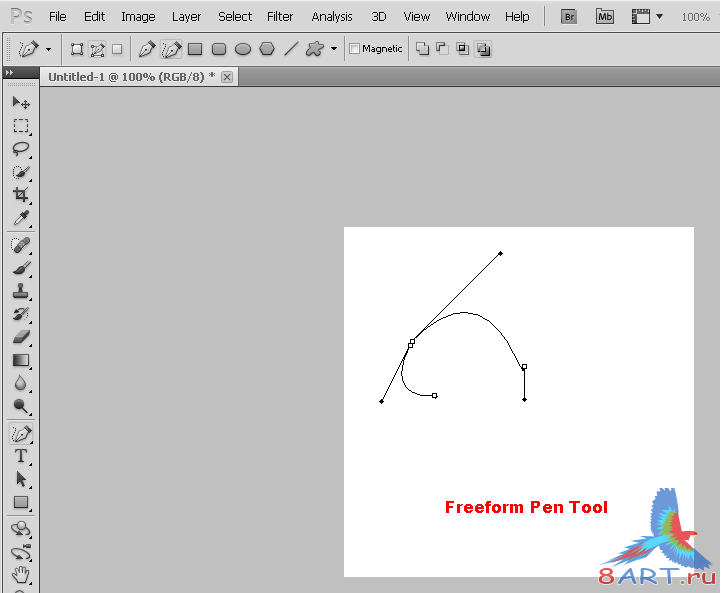Choose Shape Layers mode in options bar
The width and height of the screenshot is (723, 593).
(x=77, y=49)
